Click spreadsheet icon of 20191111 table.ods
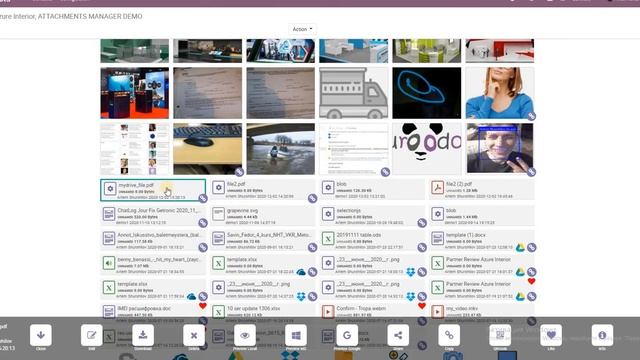The height and width of the screenshot is (360, 640). tap(328, 239)
